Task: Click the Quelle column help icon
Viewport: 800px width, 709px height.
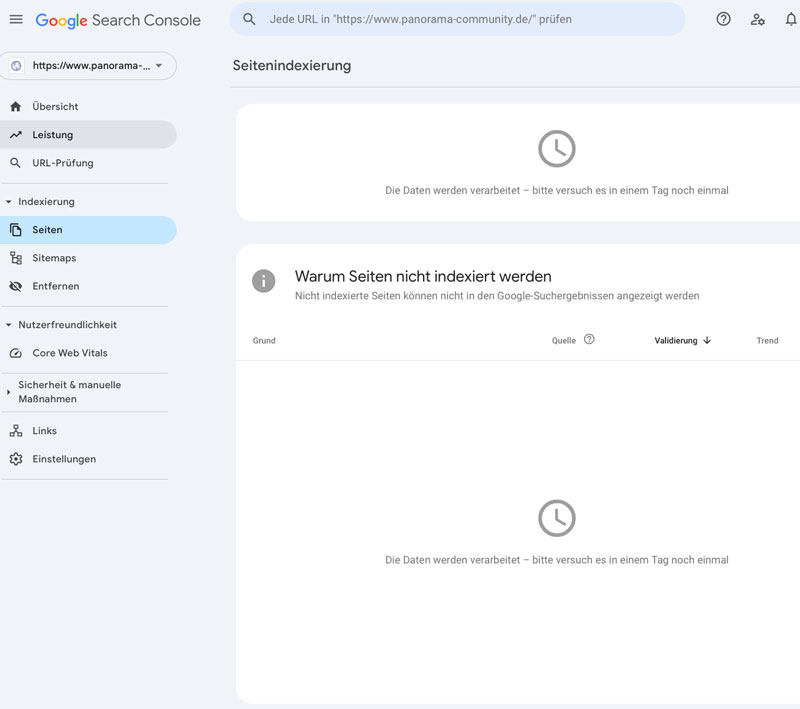Action: (589, 340)
